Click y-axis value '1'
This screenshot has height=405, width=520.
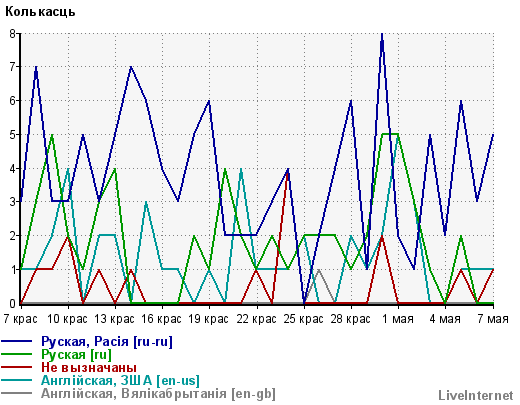pos(13,270)
